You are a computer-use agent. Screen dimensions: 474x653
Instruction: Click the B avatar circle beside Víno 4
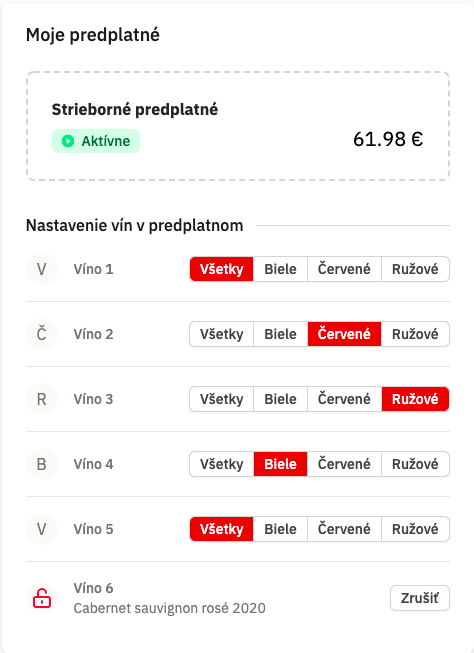[x=42, y=464]
